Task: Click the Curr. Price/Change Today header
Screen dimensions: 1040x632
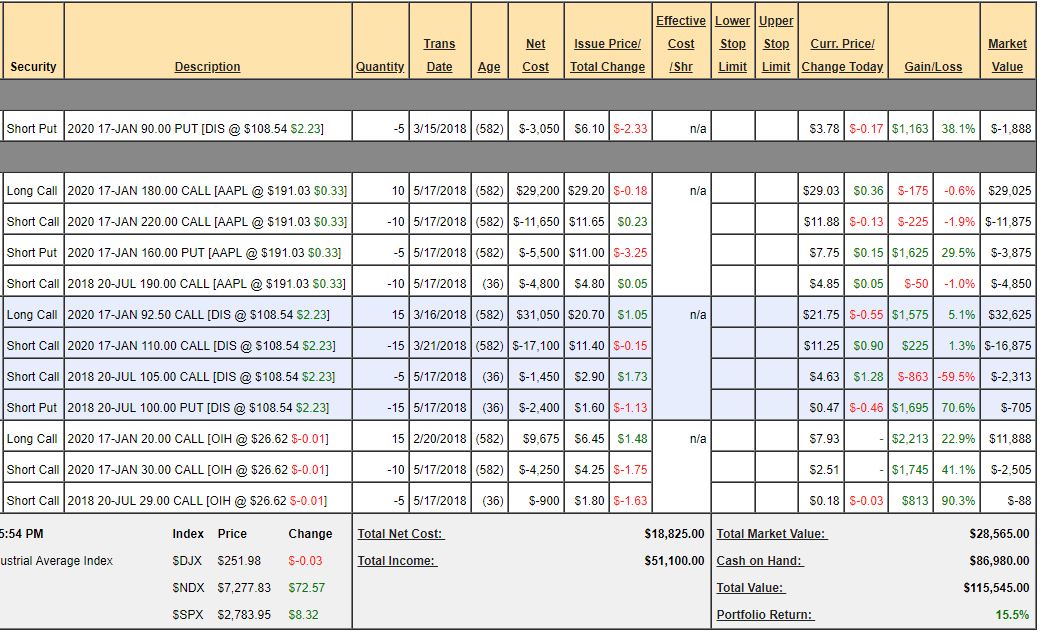Action: coord(843,55)
